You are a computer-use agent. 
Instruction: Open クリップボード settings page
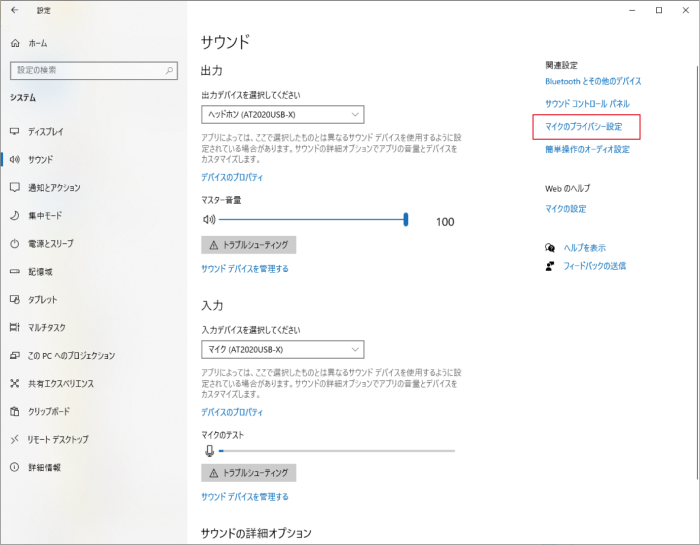(x=49, y=412)
